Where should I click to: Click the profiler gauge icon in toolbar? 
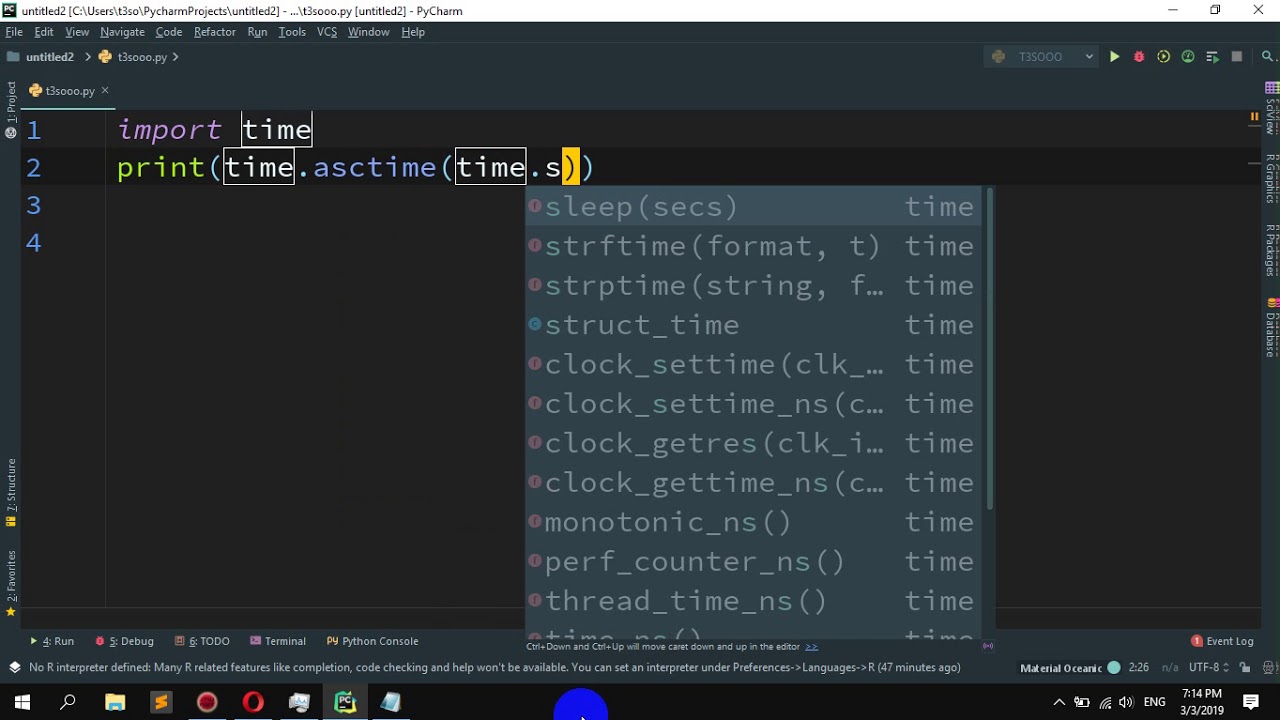point(1188,57)
